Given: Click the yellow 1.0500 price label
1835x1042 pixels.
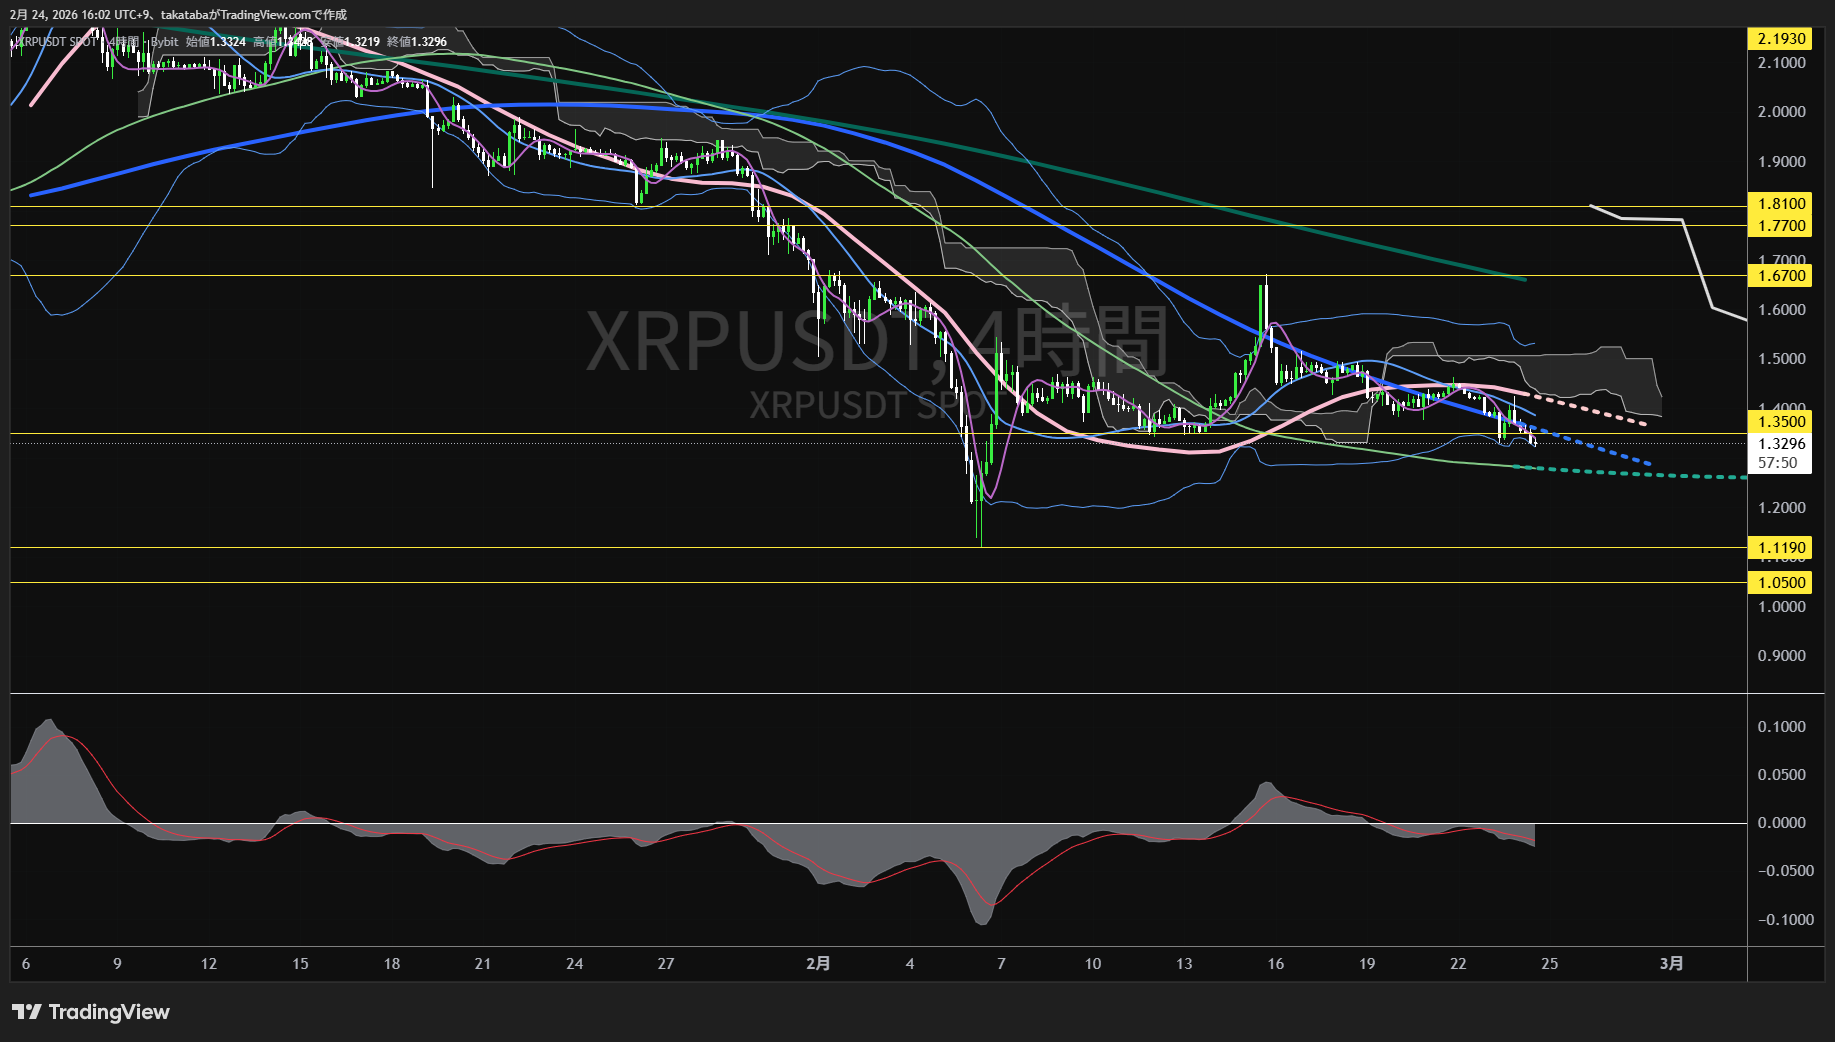Looking at the screenshot, I should pyautogui.click(x=1781, y=583).
